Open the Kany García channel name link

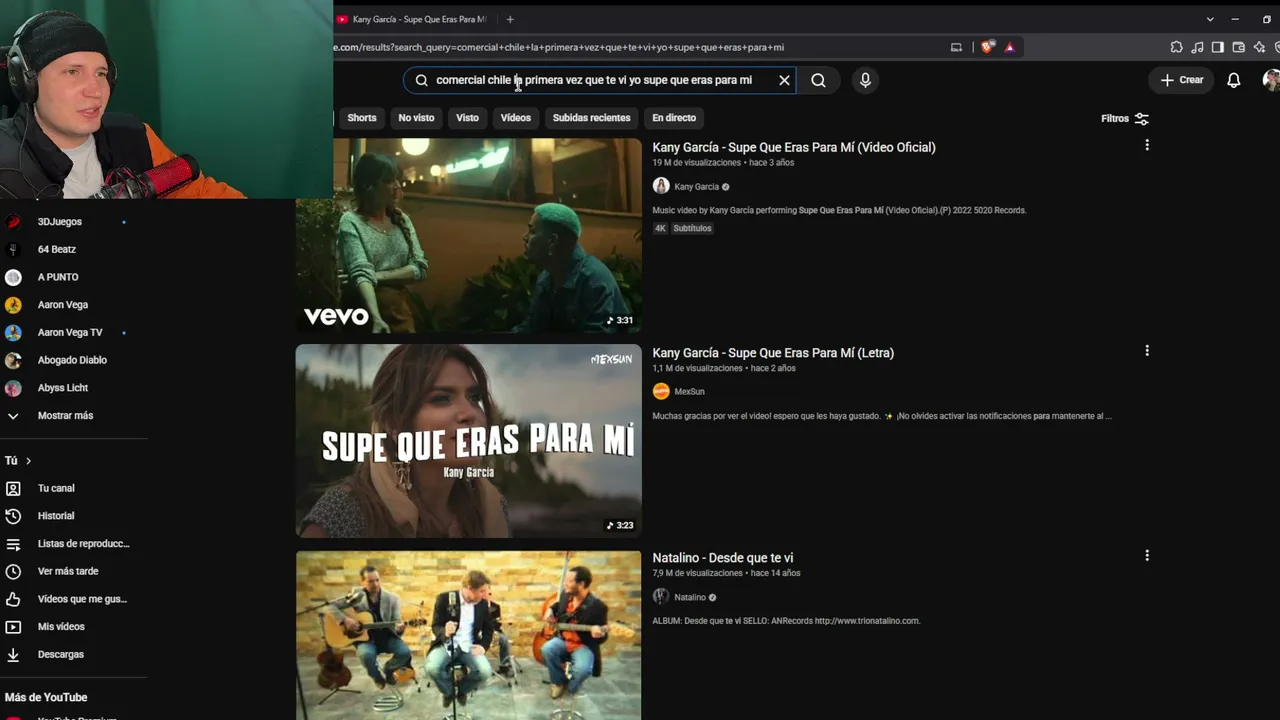[x=697, y=187]
